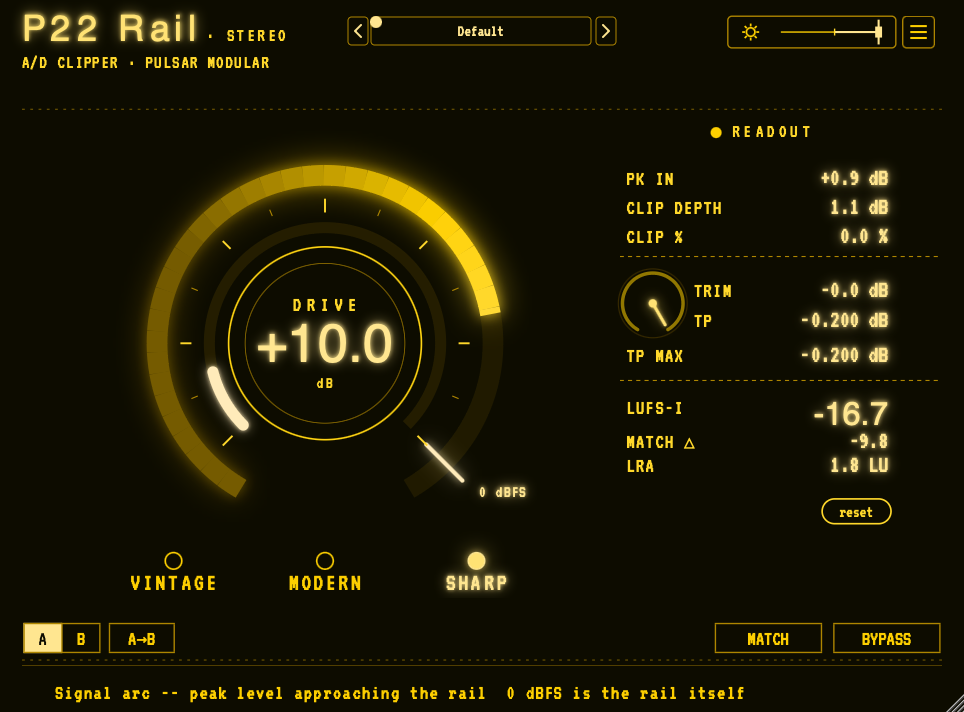Viewport: 964px width, 712px height.
Task: Click the MATCH button
Action: 768,638
